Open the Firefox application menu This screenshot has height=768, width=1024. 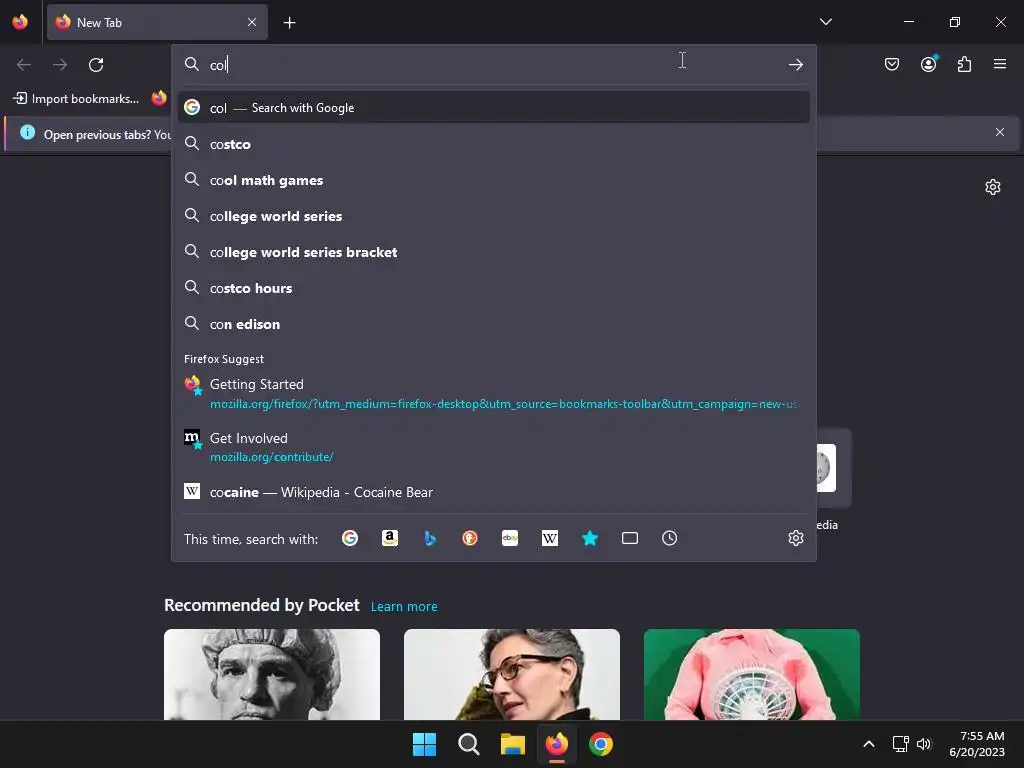pyautogui.click(x=1000, y=64)
